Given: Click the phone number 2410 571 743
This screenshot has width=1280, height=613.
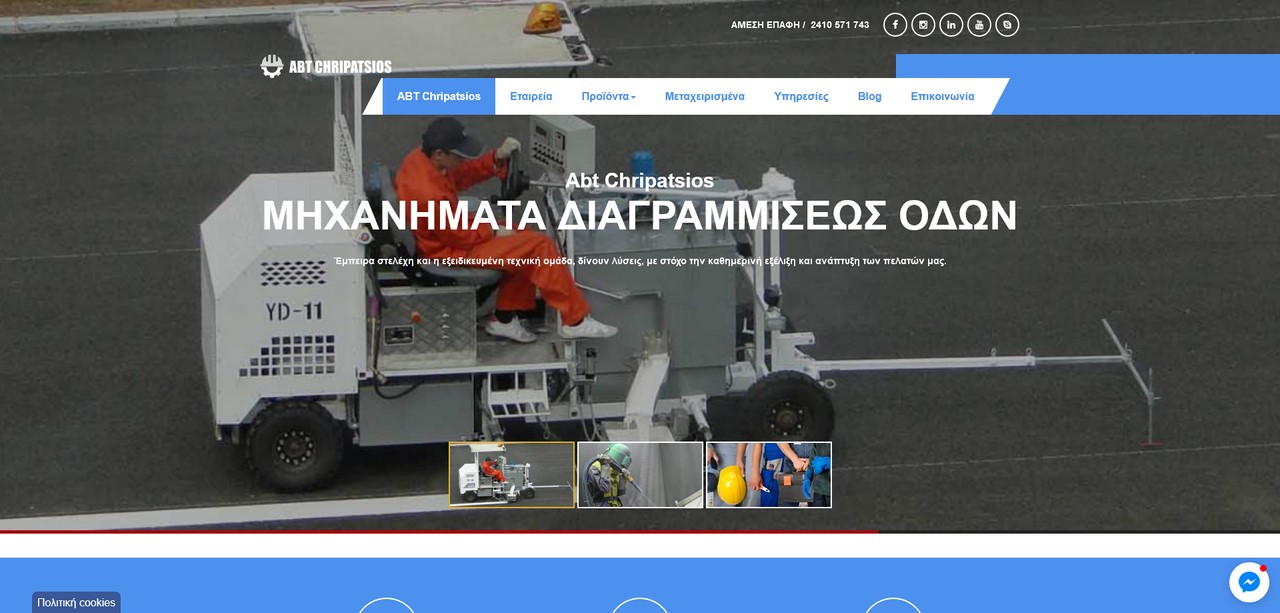Looking at the screenshot, I should pos(839,25).
